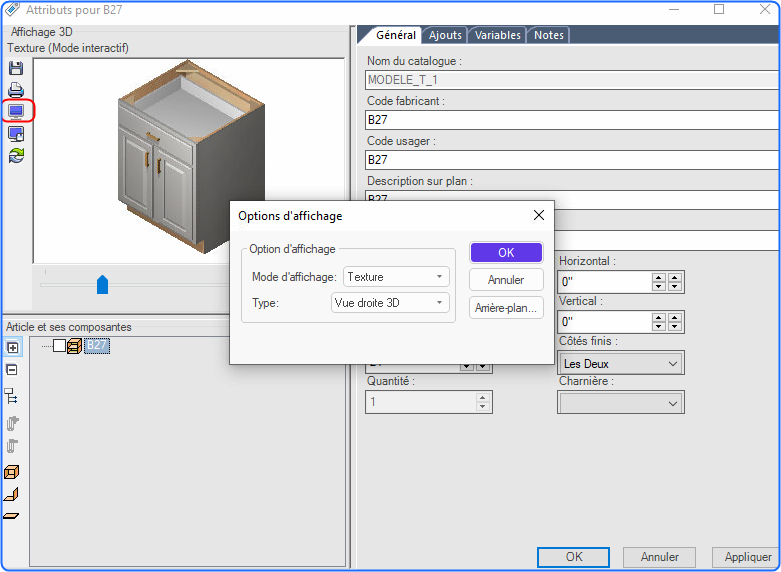Image resolution: width=781 pixels, height=572 pixels.
Task: Click the printer icon in 3D view toolbar
Action: click(16, 90)
